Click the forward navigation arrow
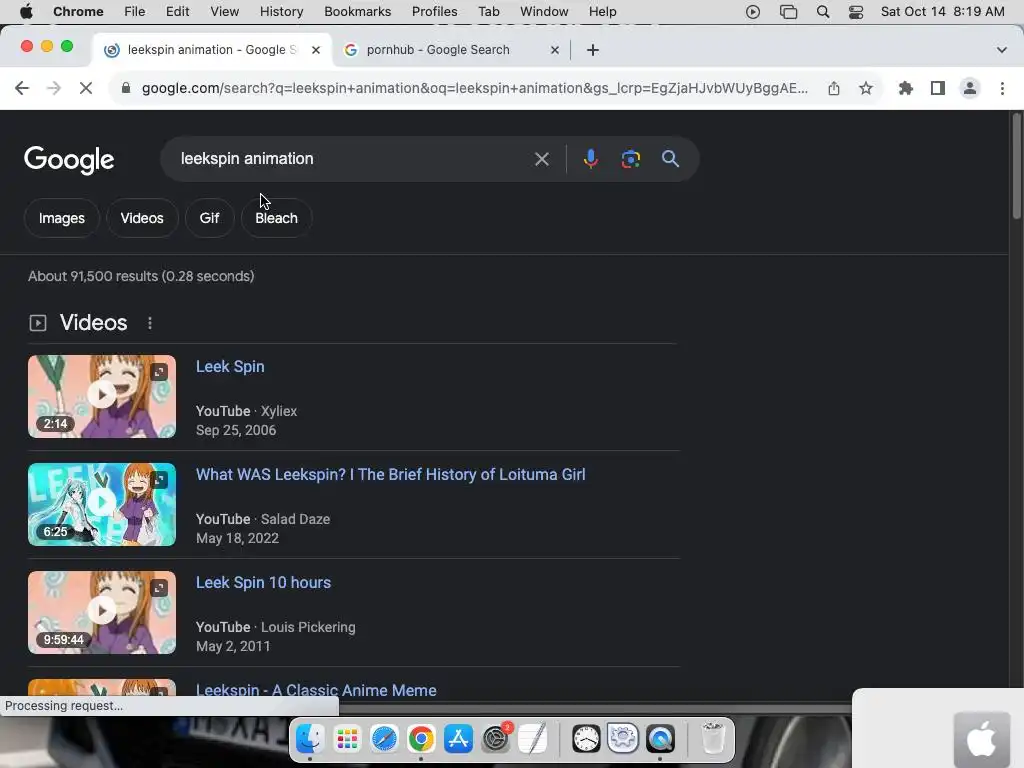Image resolution: width=1024 pixels, height=768 pixels. click(x=54, y=88)
